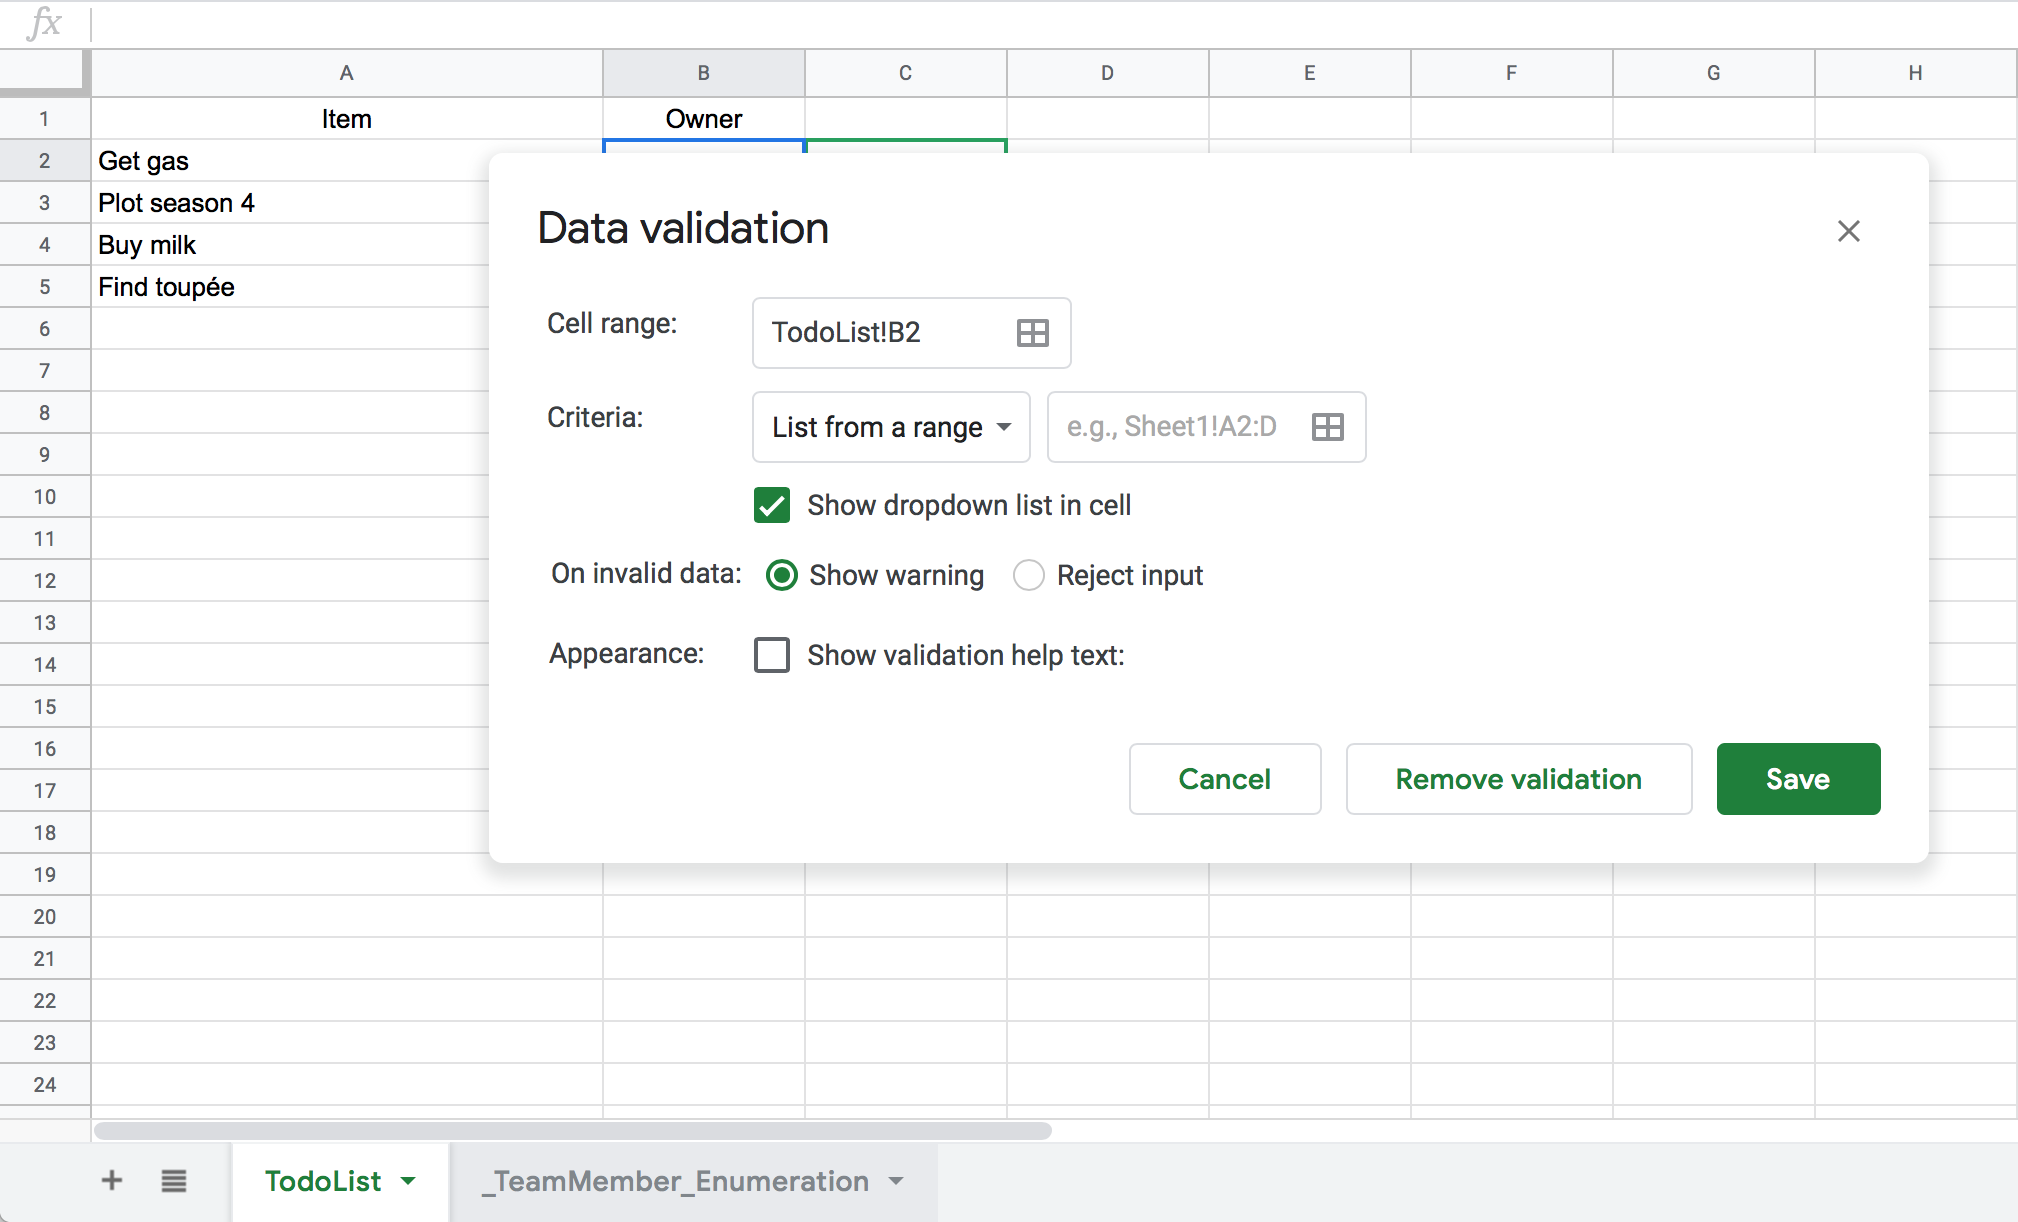
Task: Toggle Show dropdown list in cell checkbox
Action: (x=772, y=506)
